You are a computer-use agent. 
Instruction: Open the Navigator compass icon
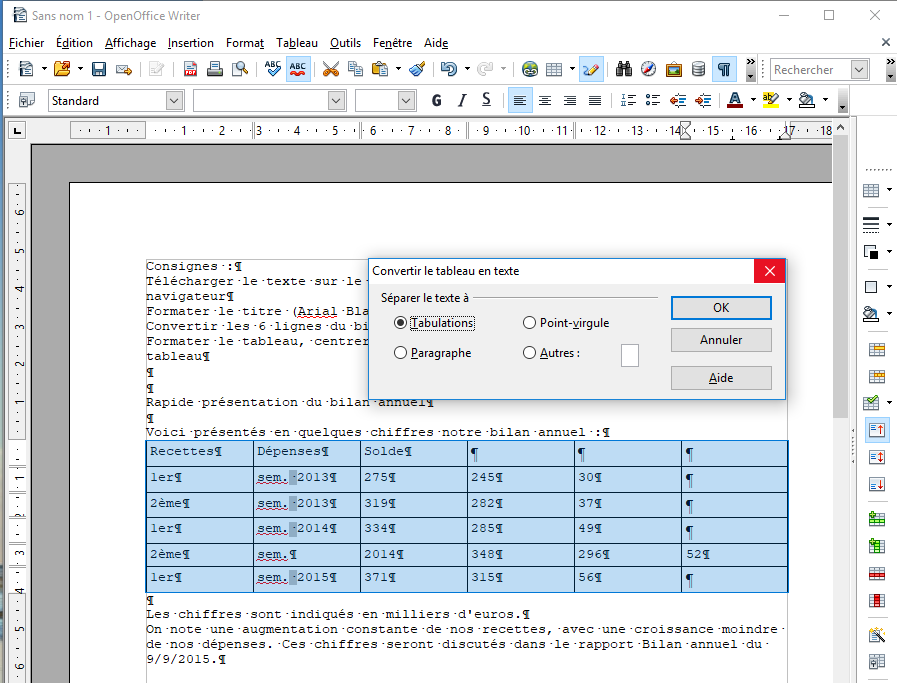pos(648,69)
